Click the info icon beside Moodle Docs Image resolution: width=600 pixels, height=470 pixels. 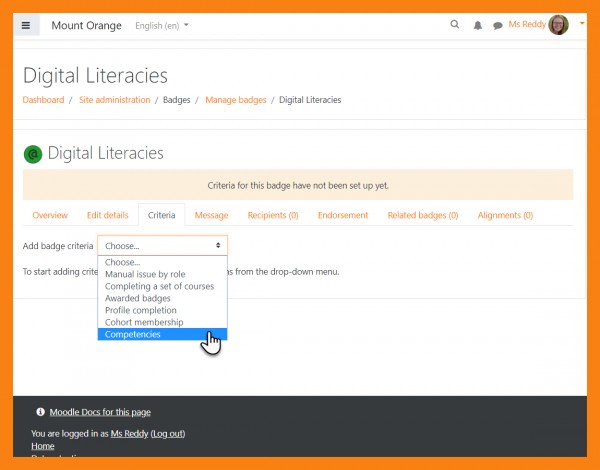click(40, 412)
